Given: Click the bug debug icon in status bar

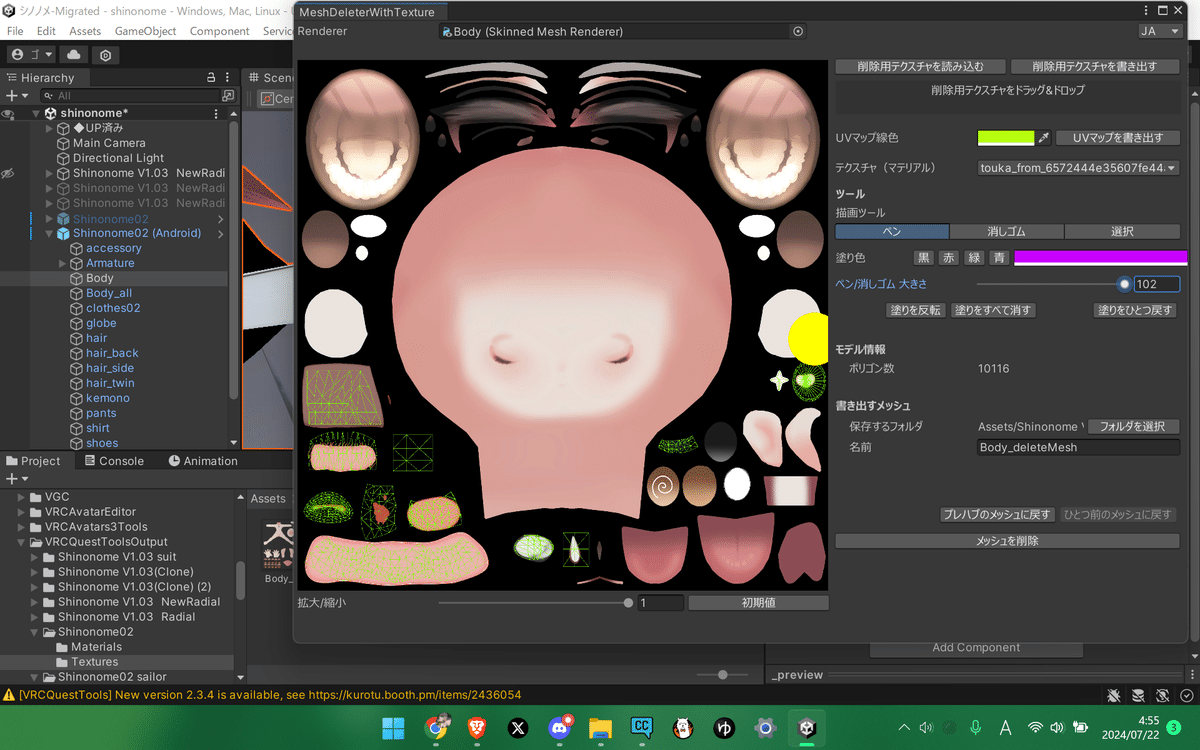Looking at the screenshot, I should point(1114,694).
